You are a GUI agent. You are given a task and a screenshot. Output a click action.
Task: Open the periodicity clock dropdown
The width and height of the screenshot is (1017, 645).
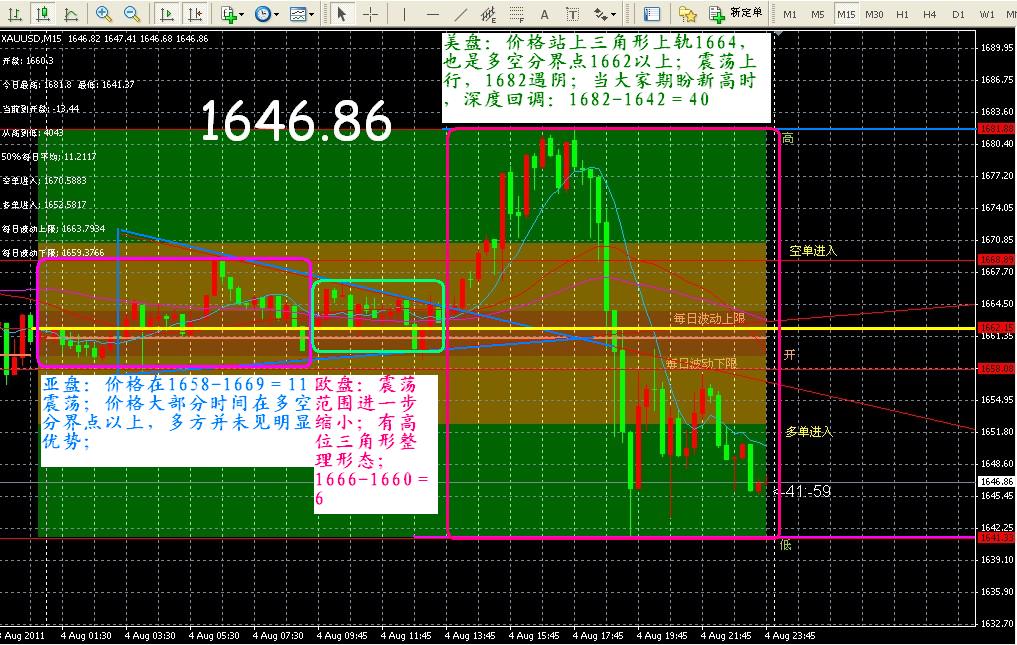(266, 14)
